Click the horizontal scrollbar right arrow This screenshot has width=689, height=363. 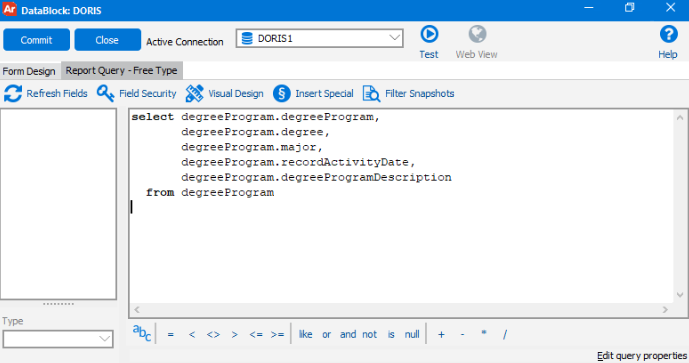point(665,310)
